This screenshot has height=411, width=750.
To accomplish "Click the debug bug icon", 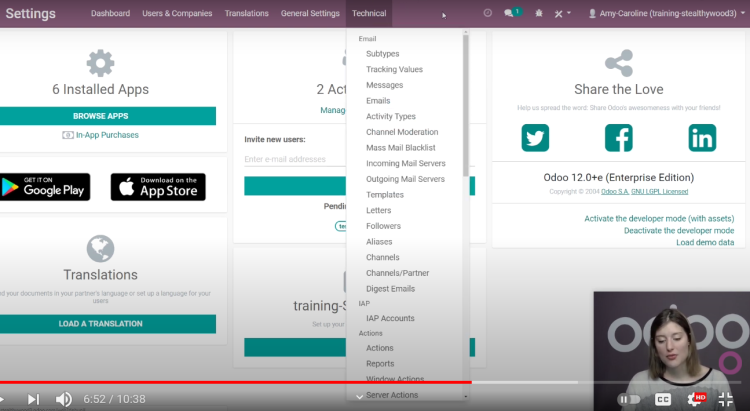I will (539, 13).
